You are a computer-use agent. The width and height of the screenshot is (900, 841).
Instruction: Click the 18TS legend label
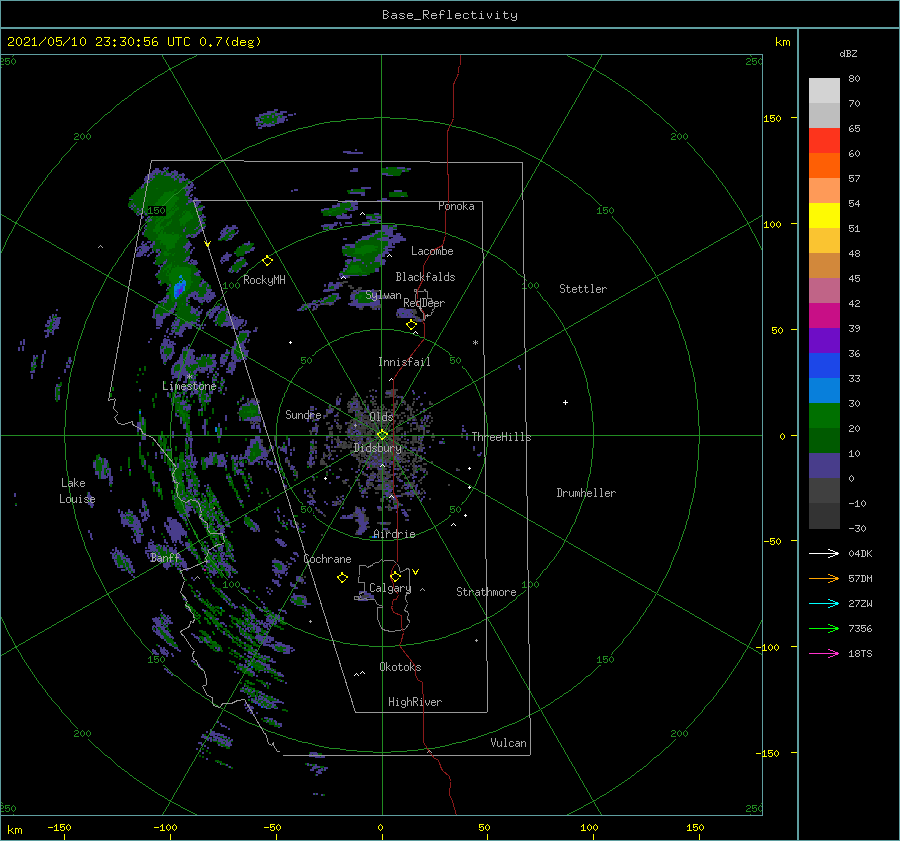coord(860,653)
